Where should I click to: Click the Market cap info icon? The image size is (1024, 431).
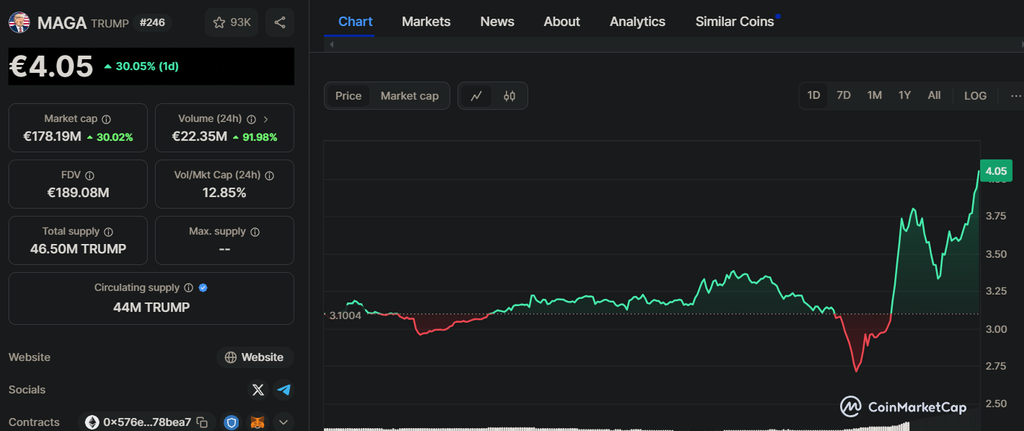(106, 119)
